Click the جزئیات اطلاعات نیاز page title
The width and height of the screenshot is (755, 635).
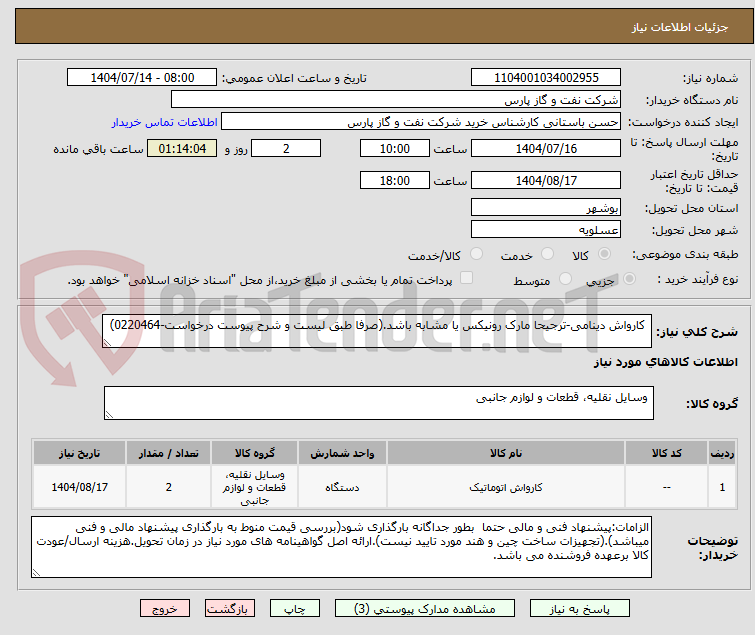click(679, 27)
